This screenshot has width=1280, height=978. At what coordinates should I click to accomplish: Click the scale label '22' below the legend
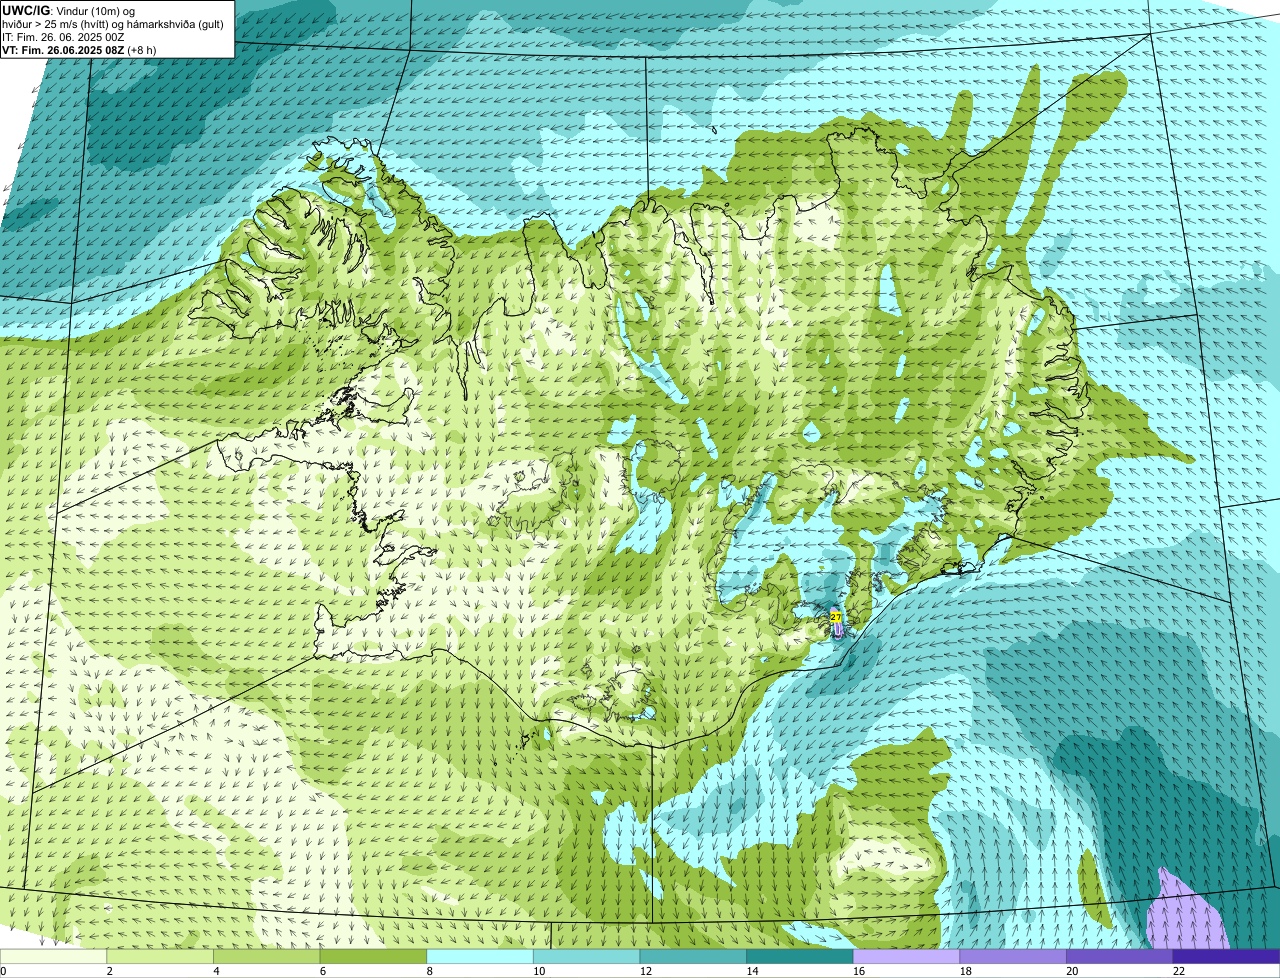(x=1179, y=971)
